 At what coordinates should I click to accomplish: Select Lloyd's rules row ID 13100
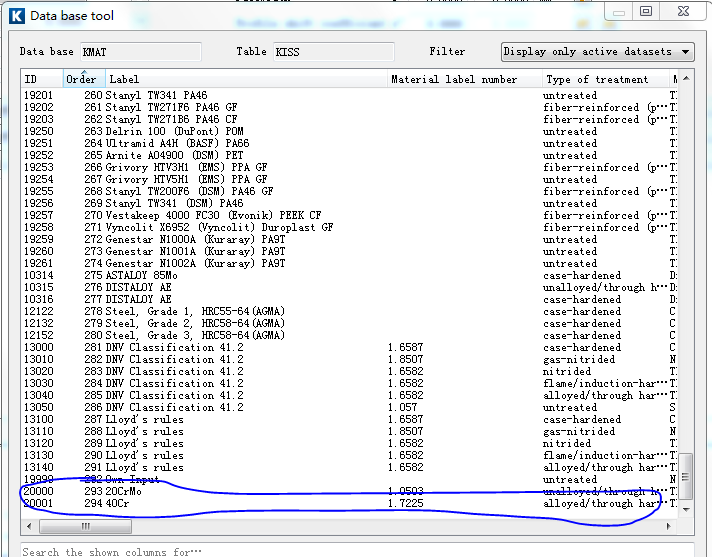[x=350, y=419]
